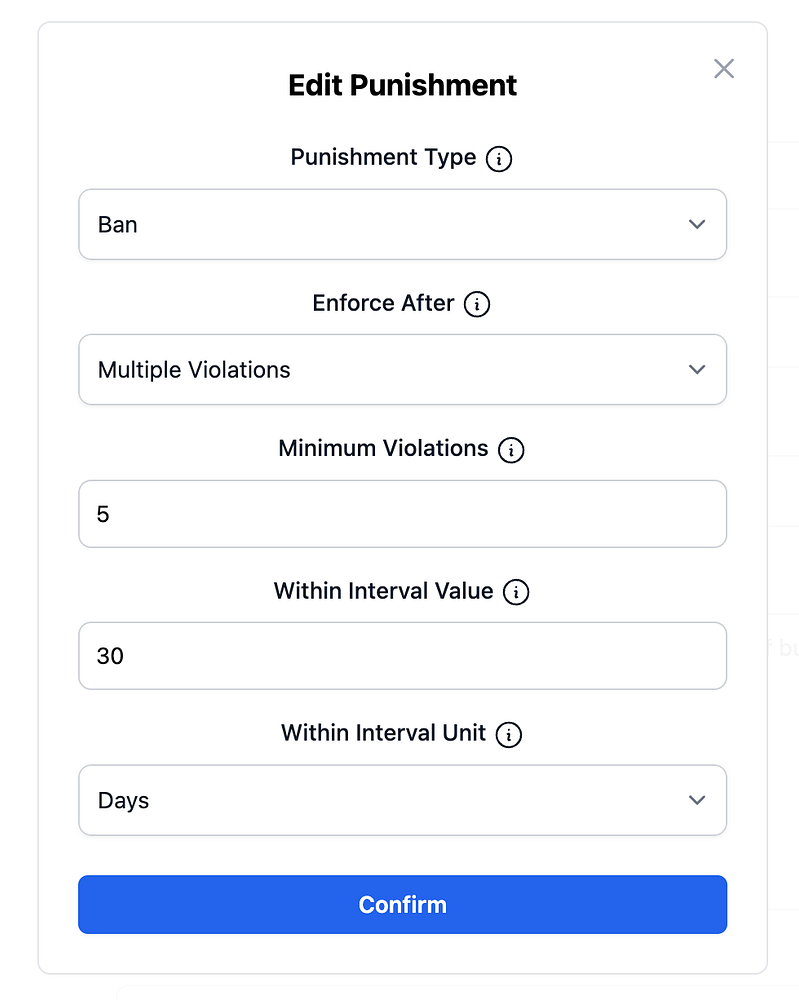Click the info icon next to Enforce After
This screenshot has width=799, height=1000.
[x=477, y=304]
